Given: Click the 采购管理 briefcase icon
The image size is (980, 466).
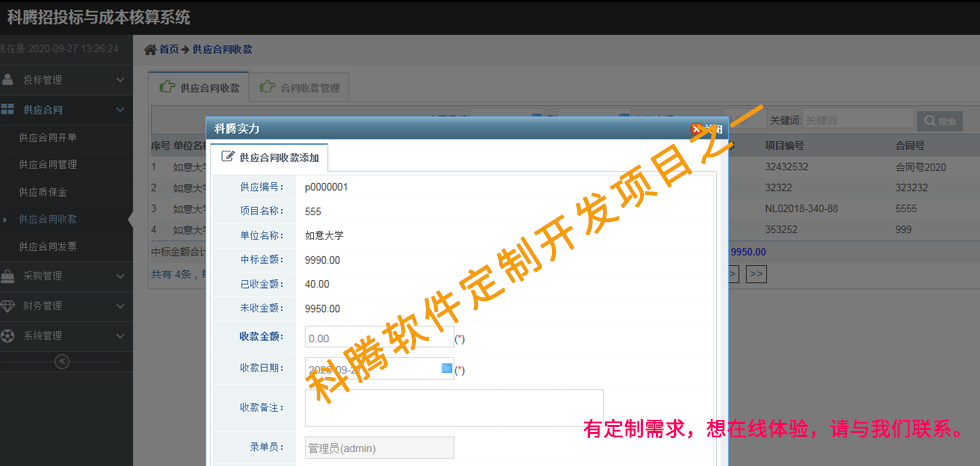Looking at the screenshot, I should coord(8,275).
